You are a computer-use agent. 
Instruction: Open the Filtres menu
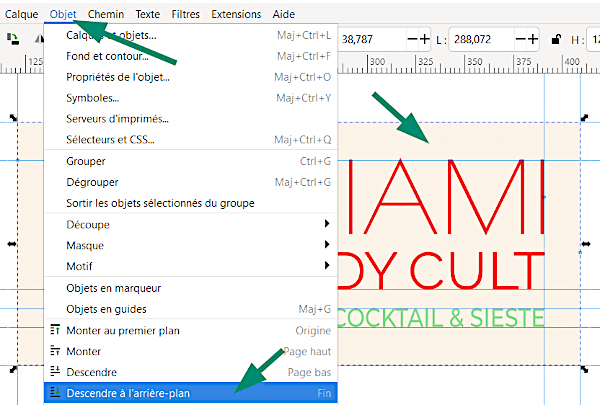(186, 14)
